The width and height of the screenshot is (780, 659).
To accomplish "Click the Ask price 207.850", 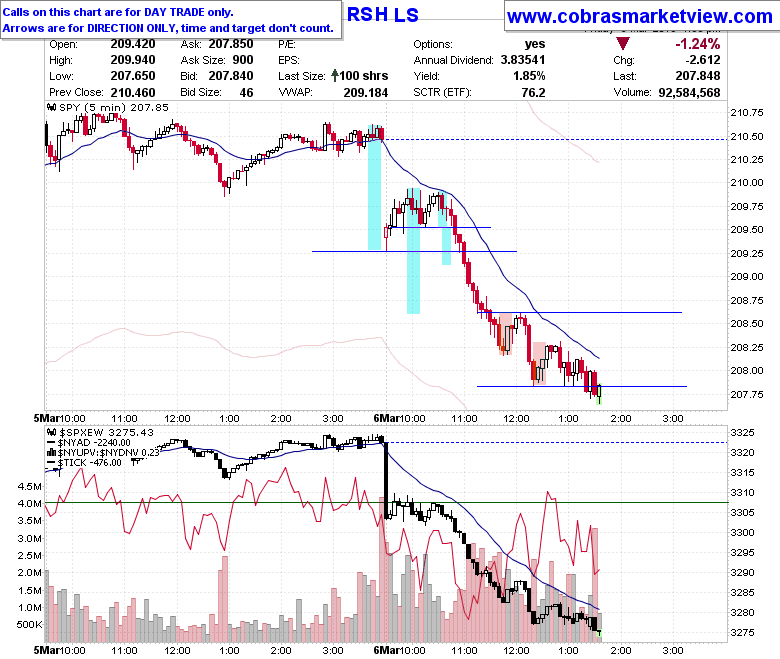I will click(x=231, y=44).
